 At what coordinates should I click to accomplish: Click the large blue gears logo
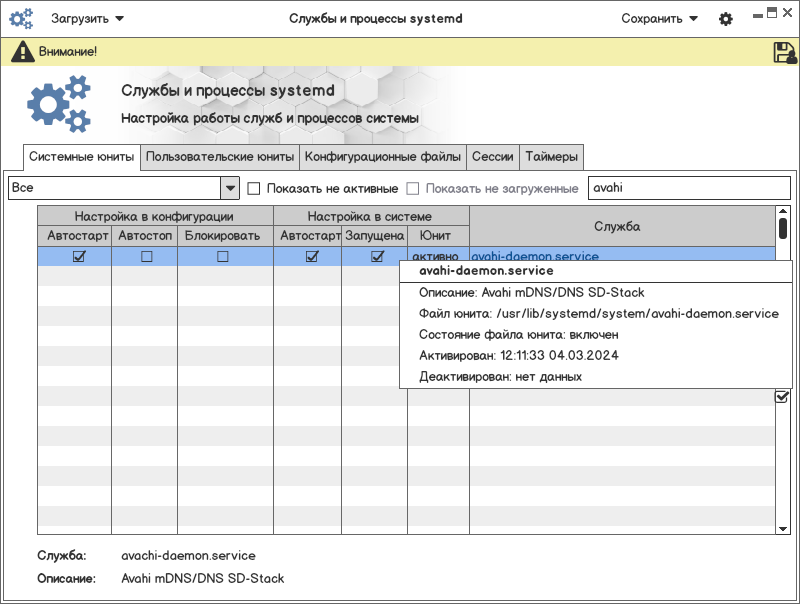click(x=59, y=105)
